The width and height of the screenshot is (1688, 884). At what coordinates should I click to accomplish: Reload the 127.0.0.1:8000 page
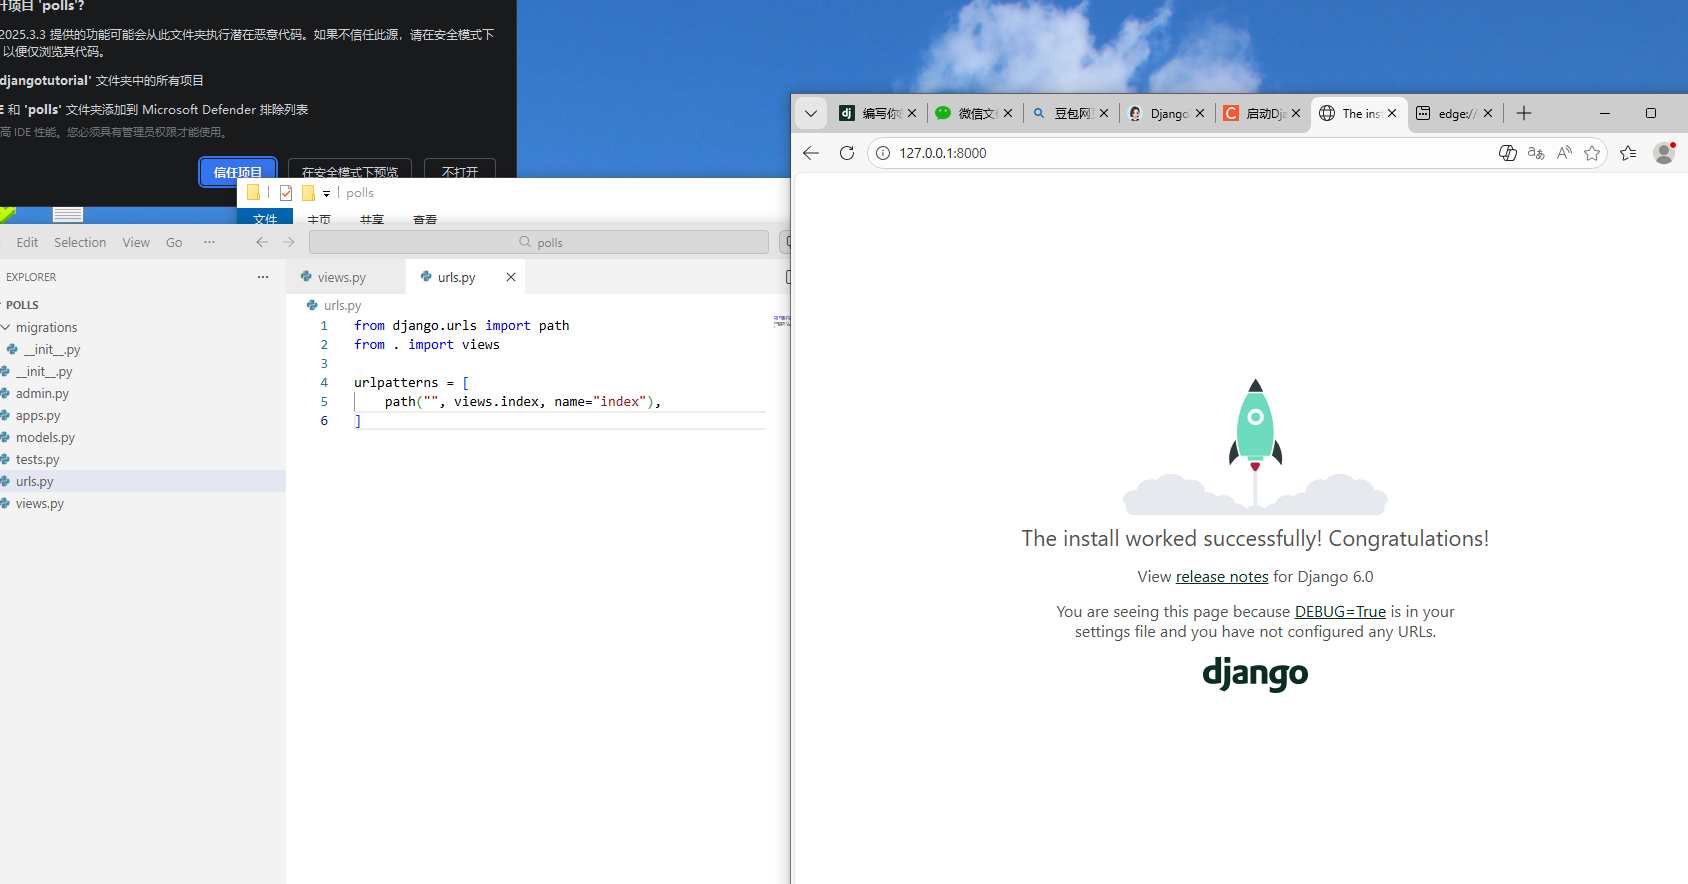(x=847, y=153)
